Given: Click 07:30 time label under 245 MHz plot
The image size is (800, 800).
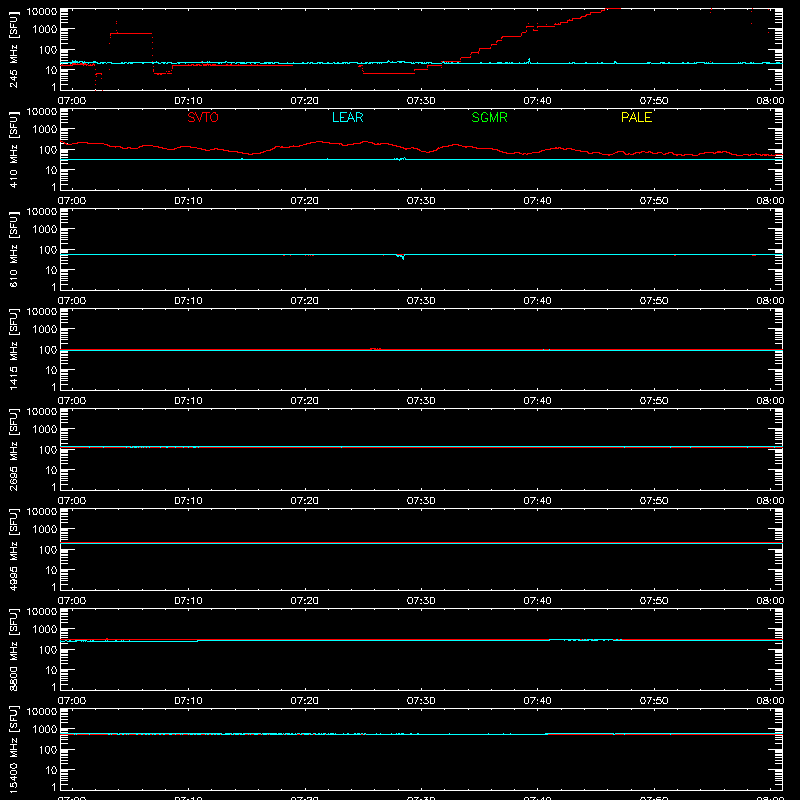Looking at the screenshot, I should pyautogui.click(x=421, y=101).
